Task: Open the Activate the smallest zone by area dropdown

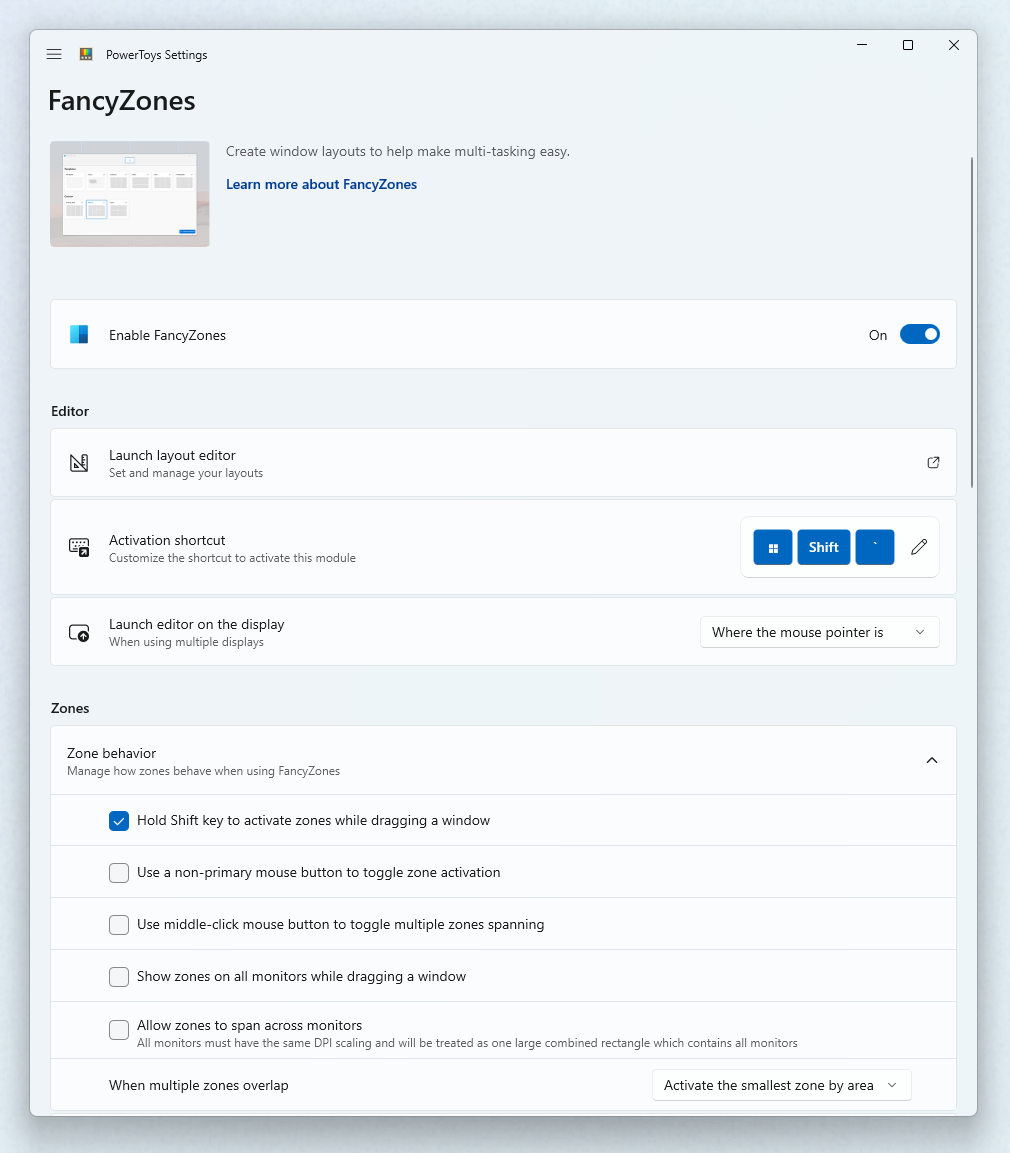Action: coord(781,1084)
